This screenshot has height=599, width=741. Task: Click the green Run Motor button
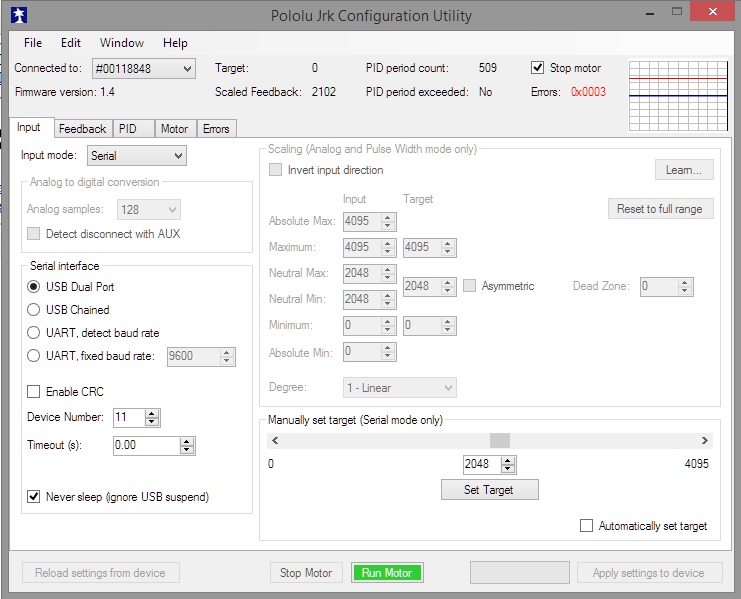click(x=387, y=573)
